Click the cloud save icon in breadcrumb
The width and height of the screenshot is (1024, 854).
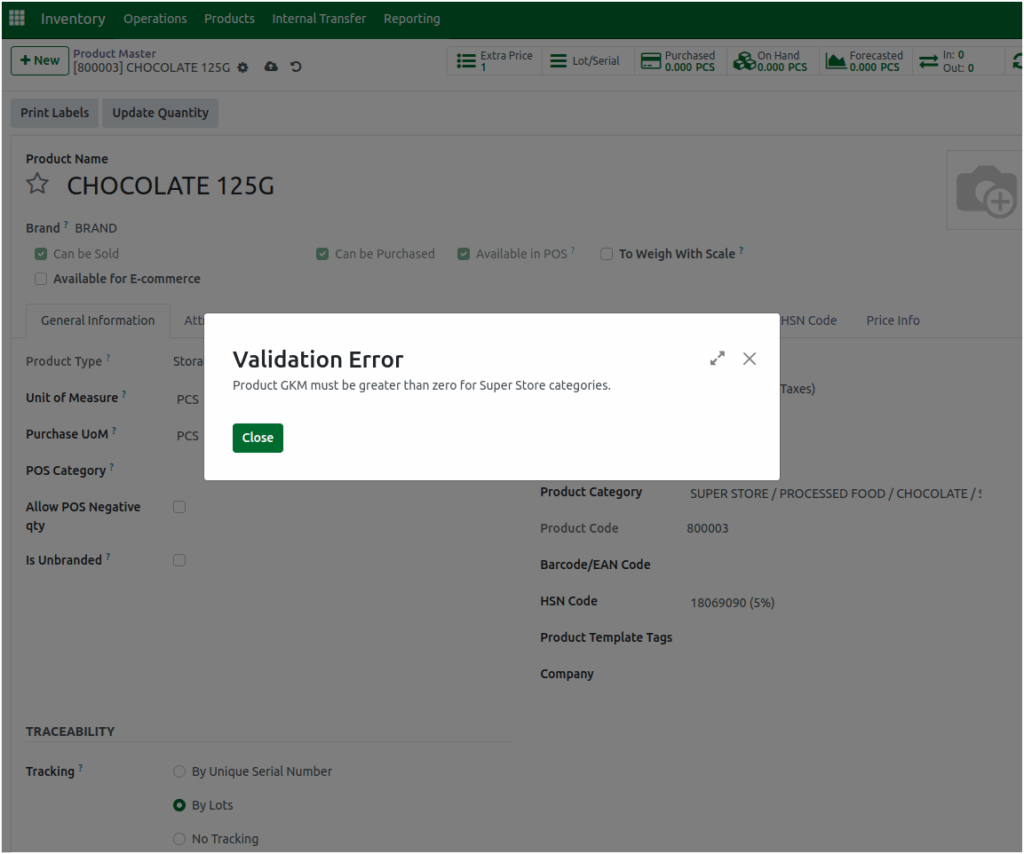point(270,66)
